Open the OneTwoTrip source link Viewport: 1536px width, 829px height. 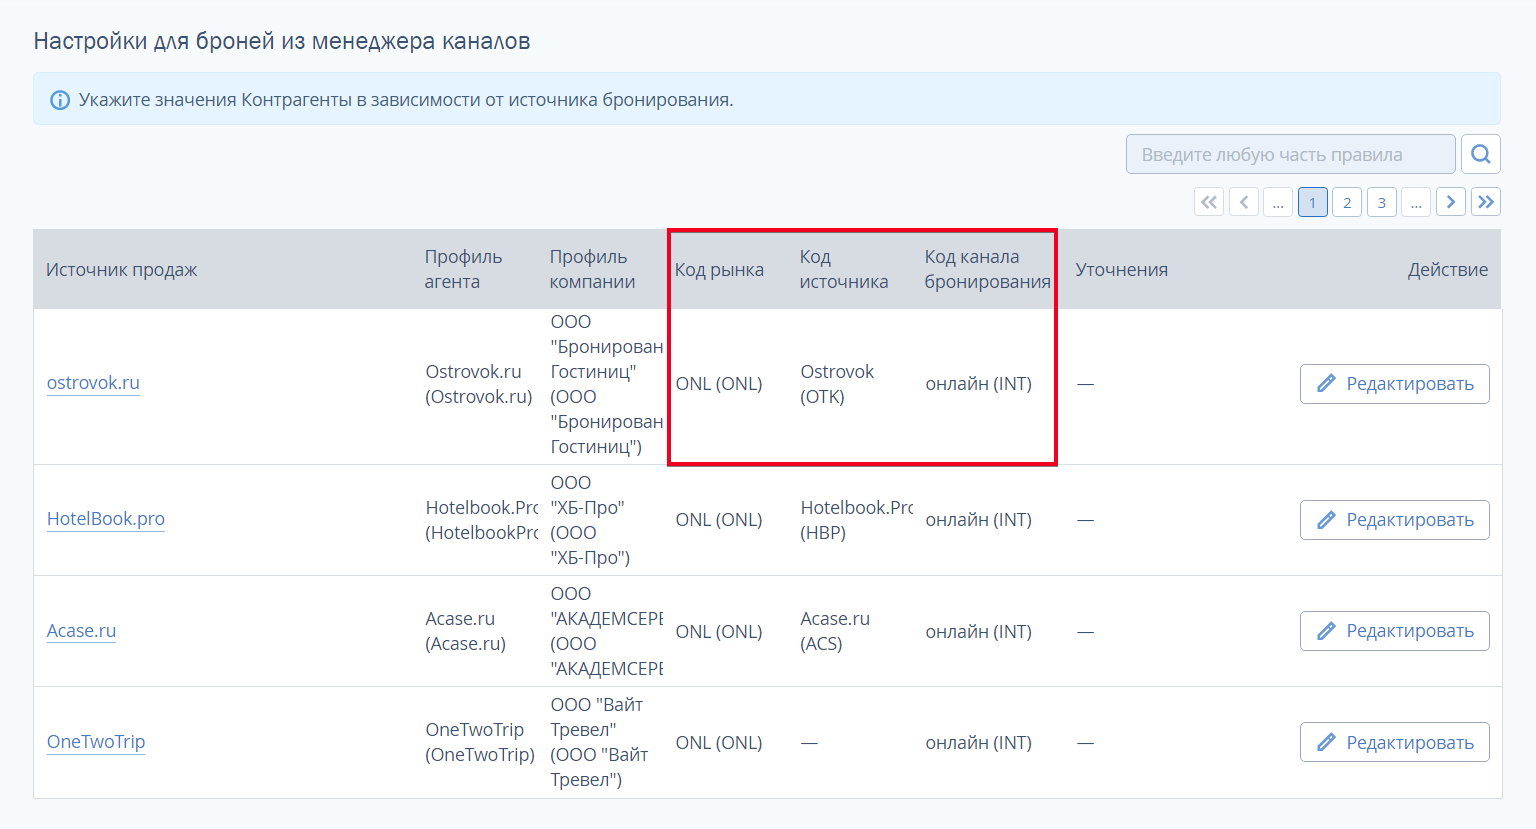point(96,742)
